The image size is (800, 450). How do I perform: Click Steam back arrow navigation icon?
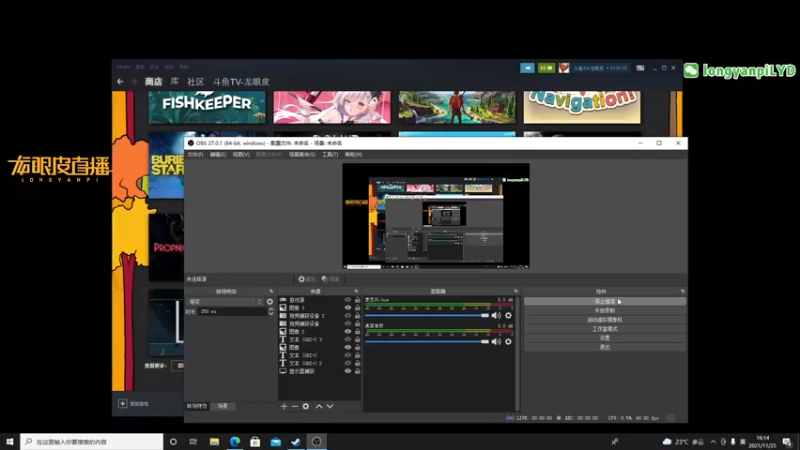point(120,82)
